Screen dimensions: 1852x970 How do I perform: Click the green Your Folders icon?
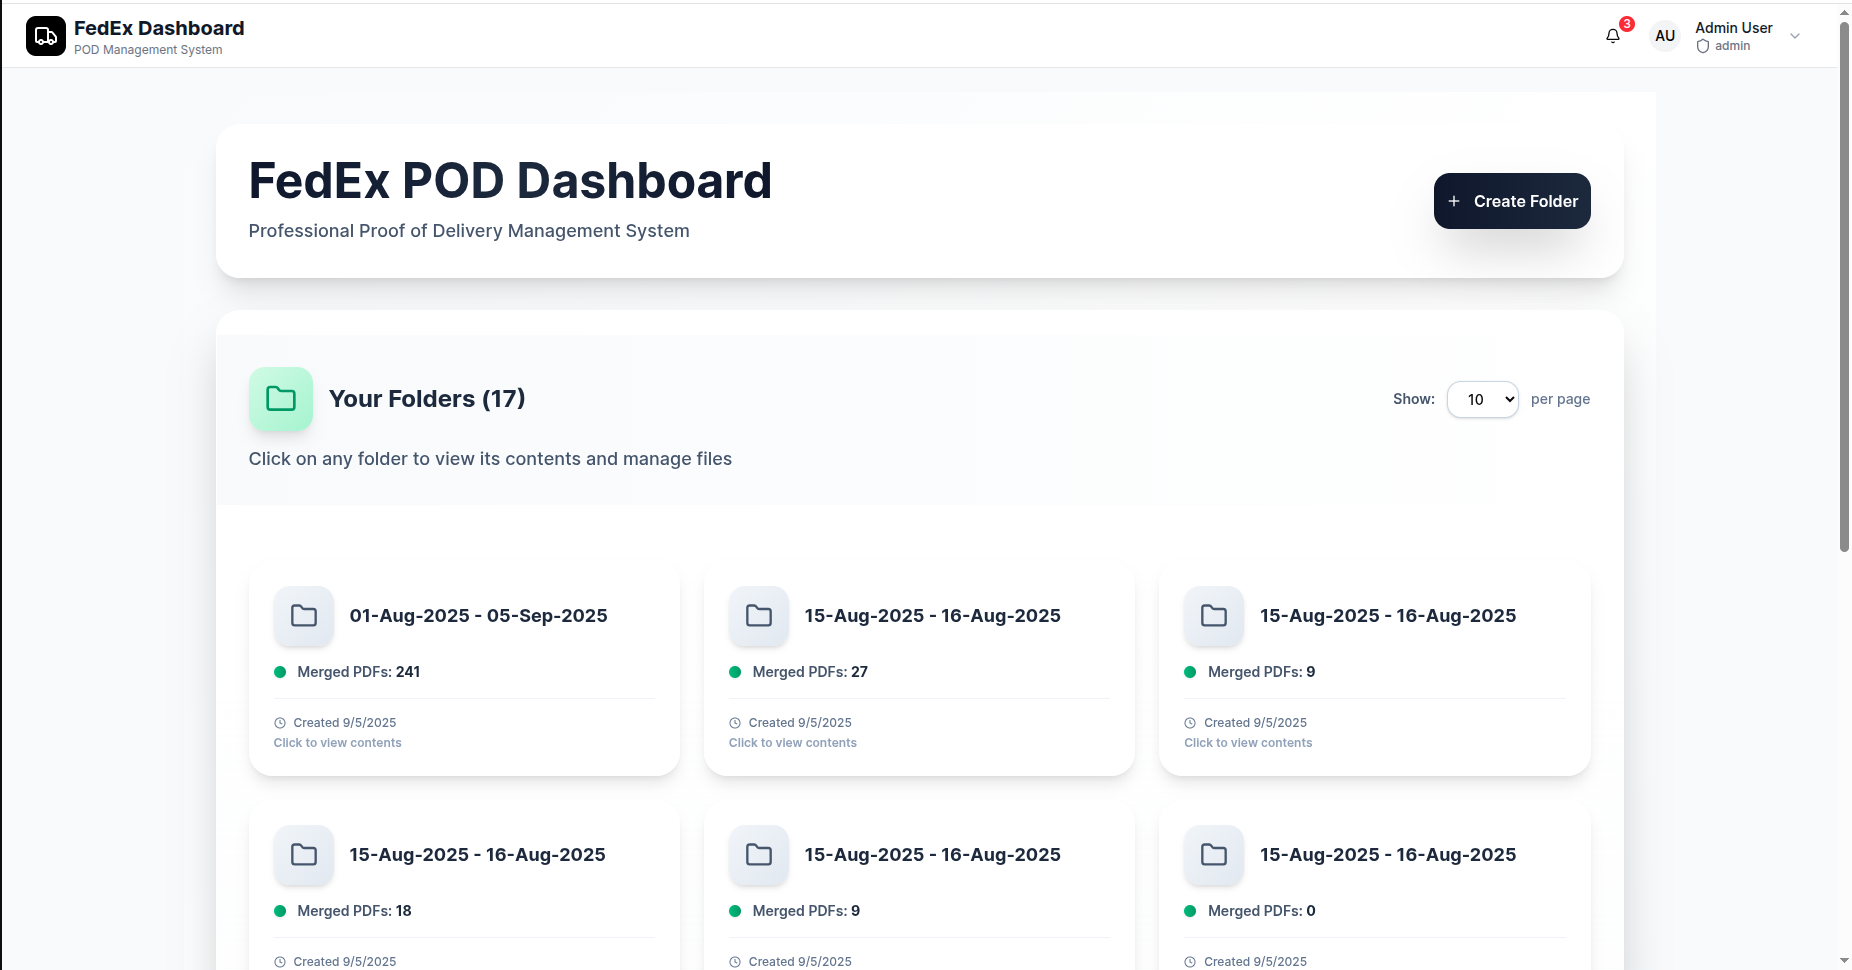tap(281, 399)
